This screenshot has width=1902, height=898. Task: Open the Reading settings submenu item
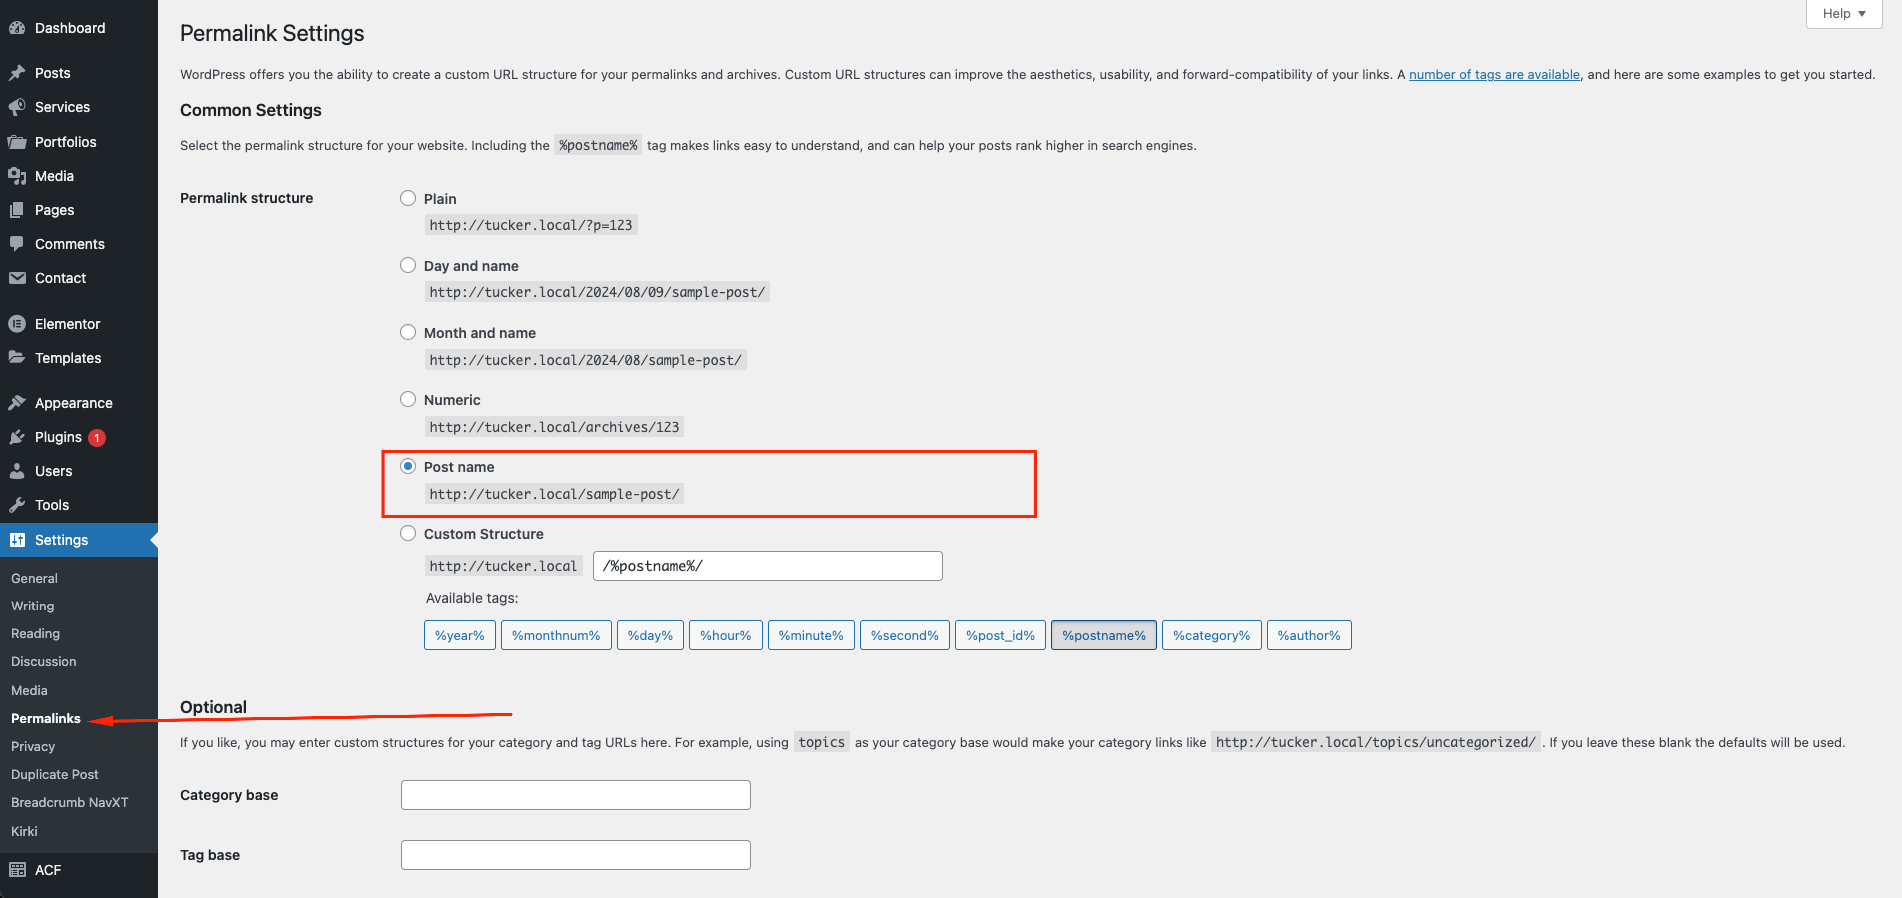pyautogui.click(x=35, y=633)
